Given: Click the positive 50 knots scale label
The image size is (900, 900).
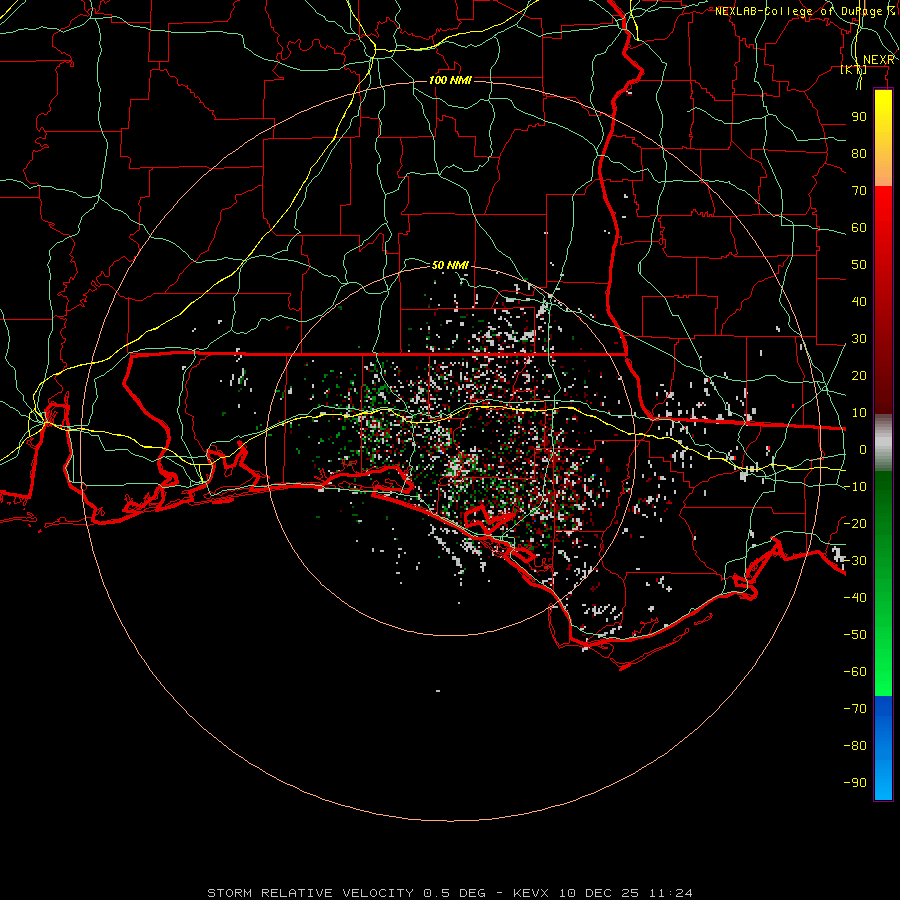Looking at the screenshot, I should (x=859, y=265).
